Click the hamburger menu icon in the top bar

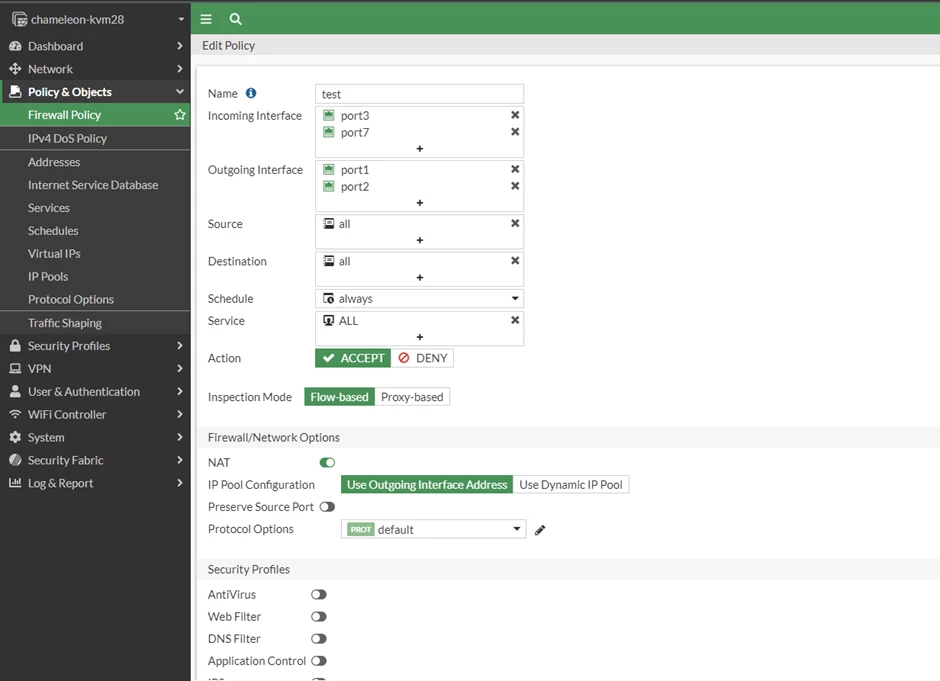coord(206,19)
